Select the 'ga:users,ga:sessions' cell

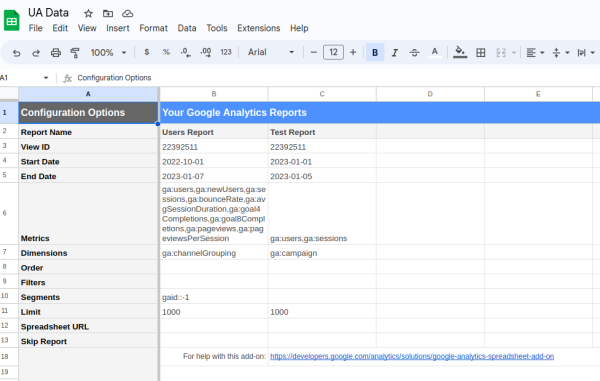pyautogui.click(x=322, y=214)
